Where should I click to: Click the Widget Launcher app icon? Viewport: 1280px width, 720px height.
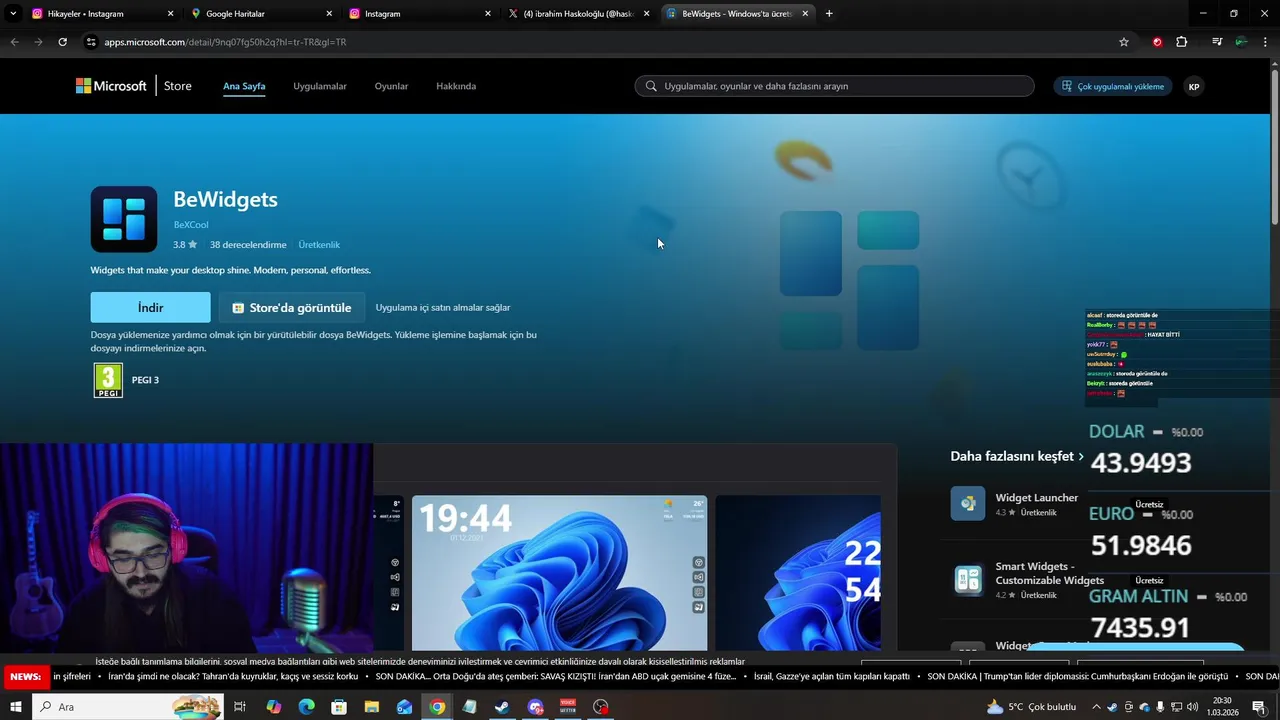point(968,504)
